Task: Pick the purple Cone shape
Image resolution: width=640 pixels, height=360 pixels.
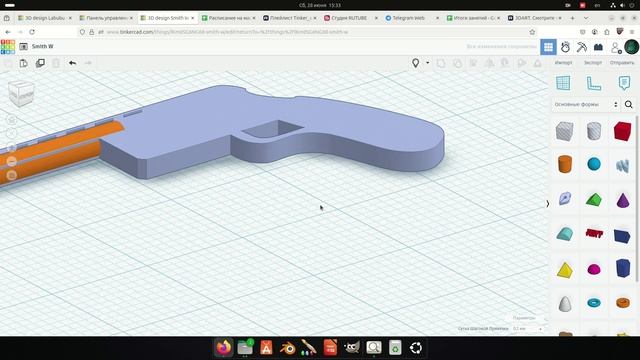Action: (x=623, y=200)
